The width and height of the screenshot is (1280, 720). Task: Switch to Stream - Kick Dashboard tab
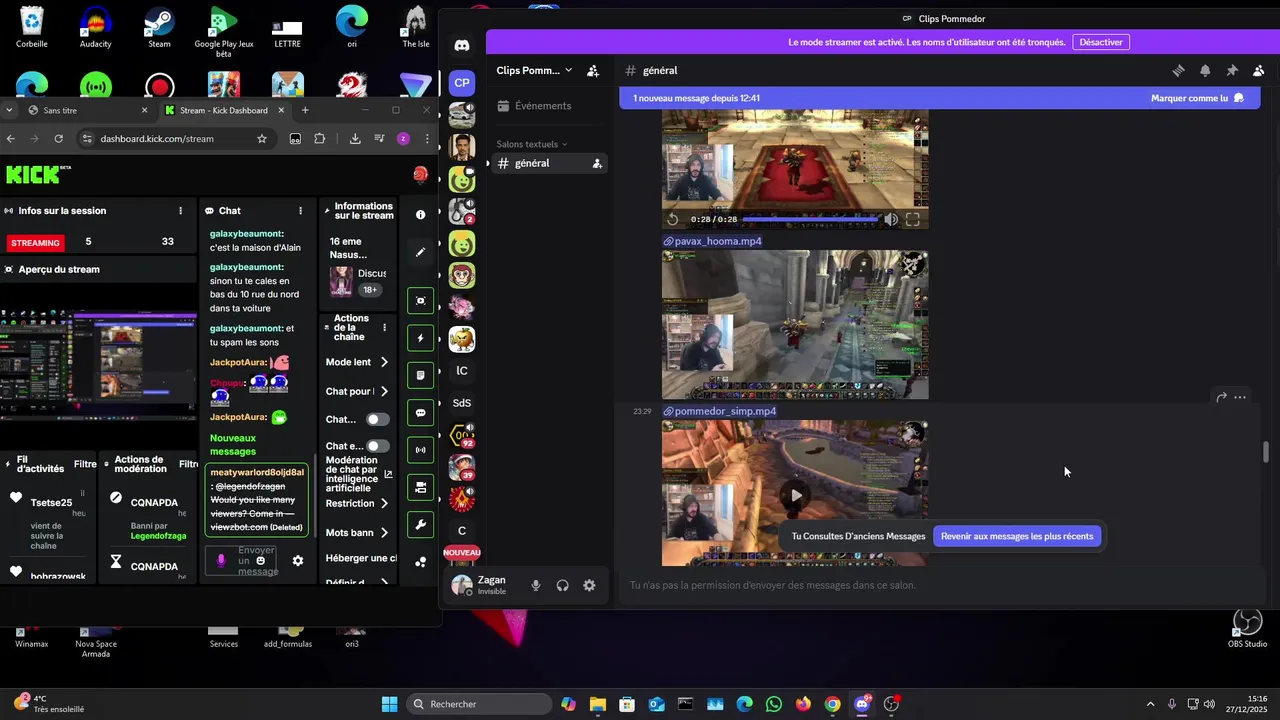click(x=223, y=110)
